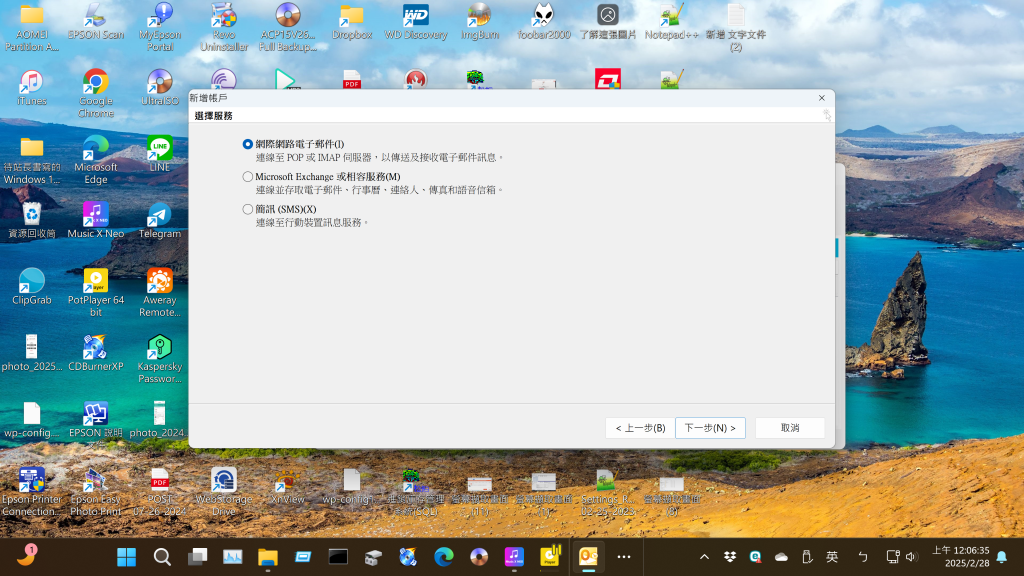The image size is (1024, 576).
Task: Click the 下一步(N) > button
Action: (x=710, y=428)
